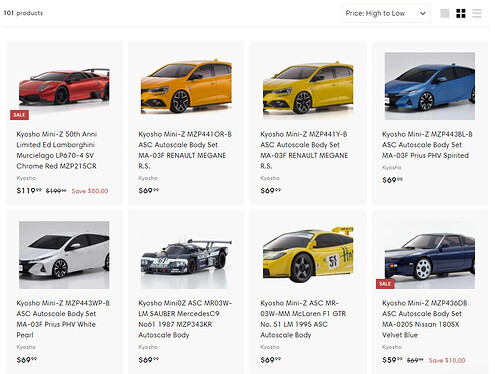Open blue Prius PHV Spirited product image
This screenshot has height=374, width=495.
430,86
